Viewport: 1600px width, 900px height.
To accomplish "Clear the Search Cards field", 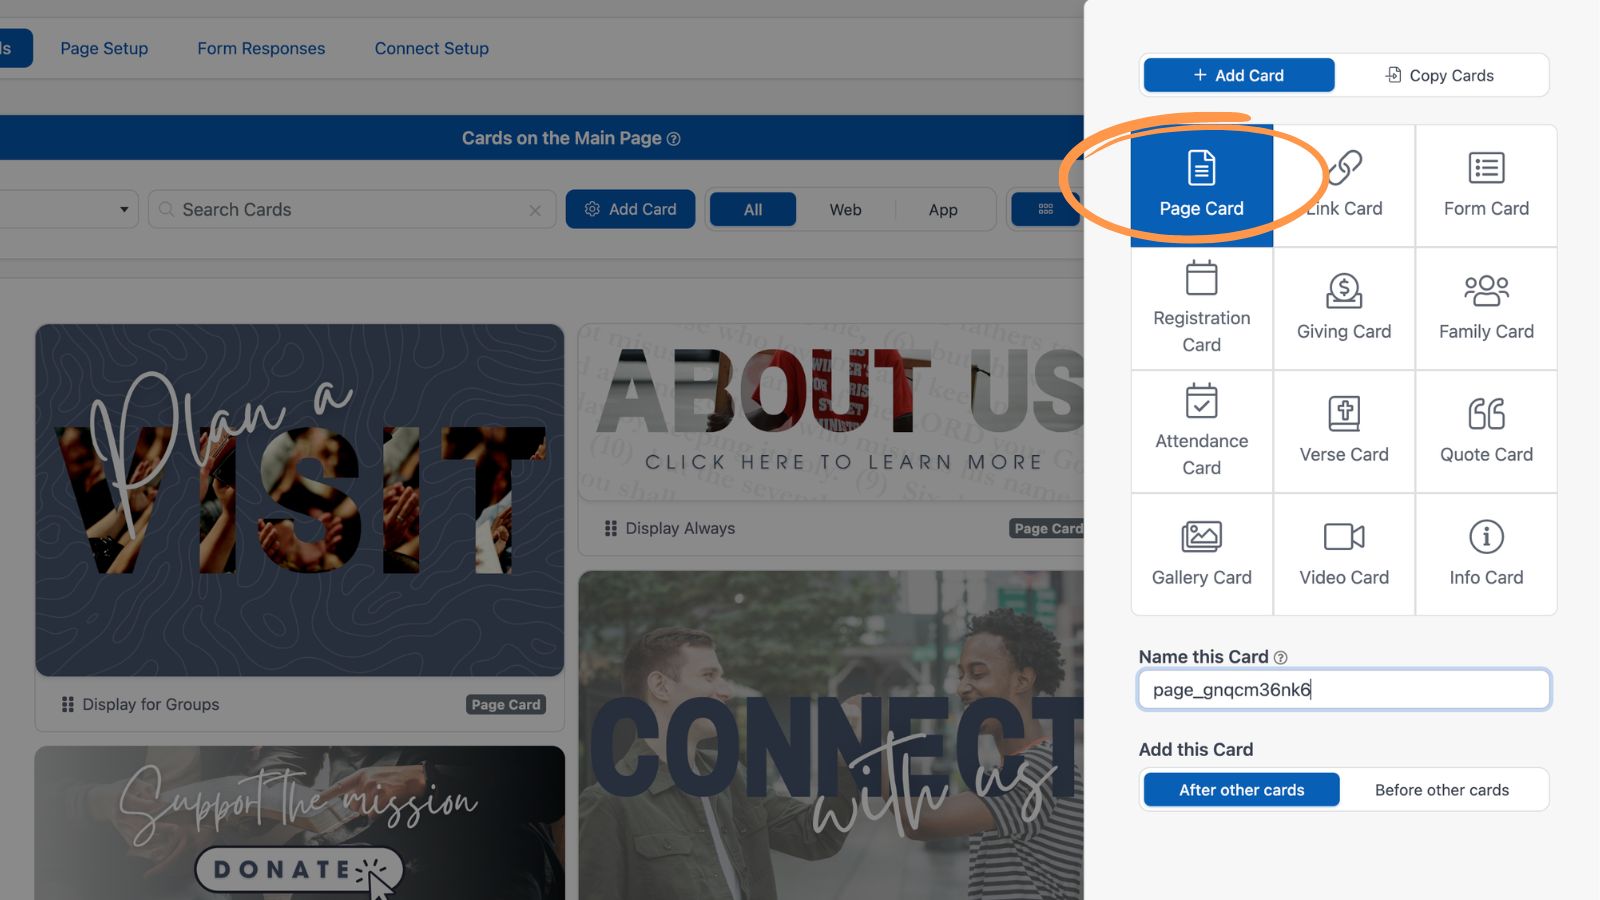I will [x=535, y=210].
